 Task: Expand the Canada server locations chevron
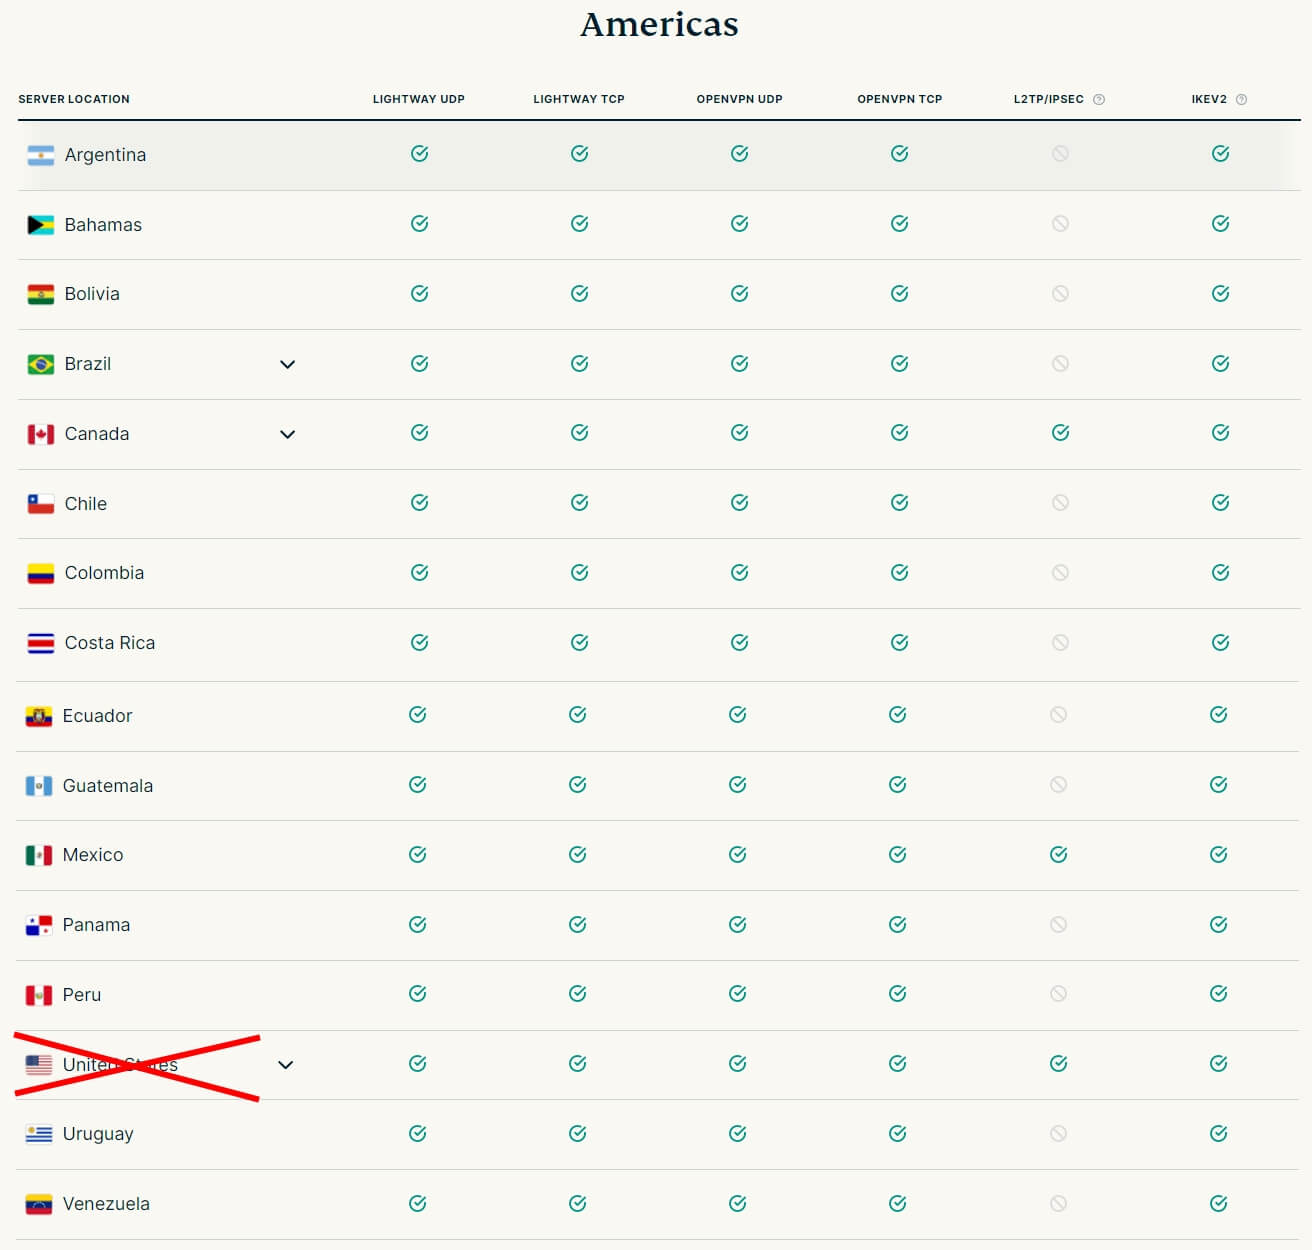tap(287, 434)
